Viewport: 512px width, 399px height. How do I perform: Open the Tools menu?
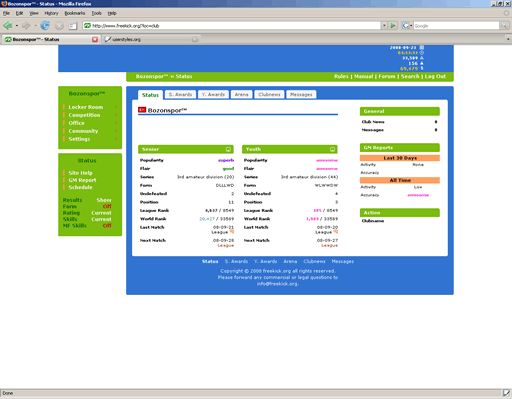[x=97, y=13]
